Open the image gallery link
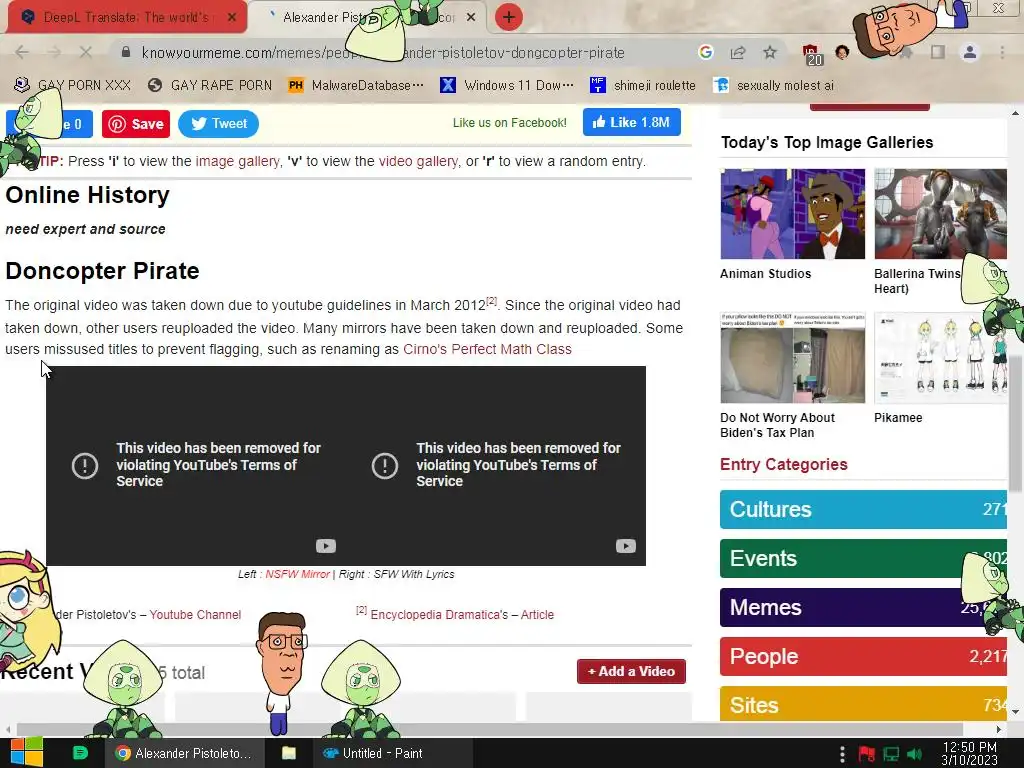The height and width of the screenshot is (768, 1024). point(237,161)
